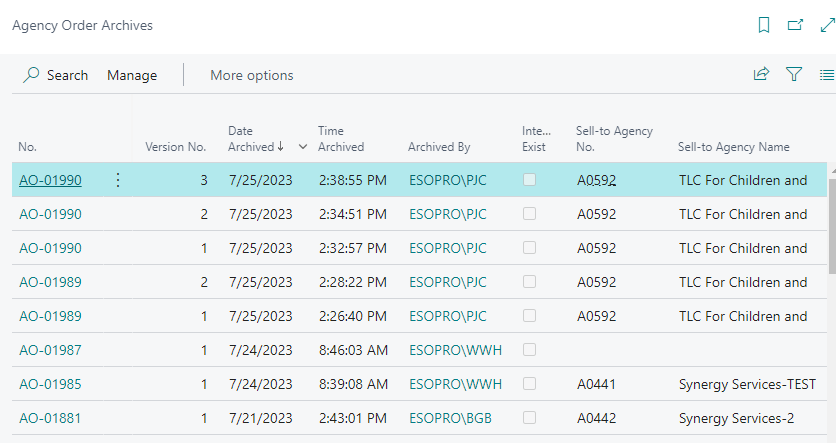Click the Search magnifier icon
This screenshot has height=443, width=836.
tap(32, 75)
